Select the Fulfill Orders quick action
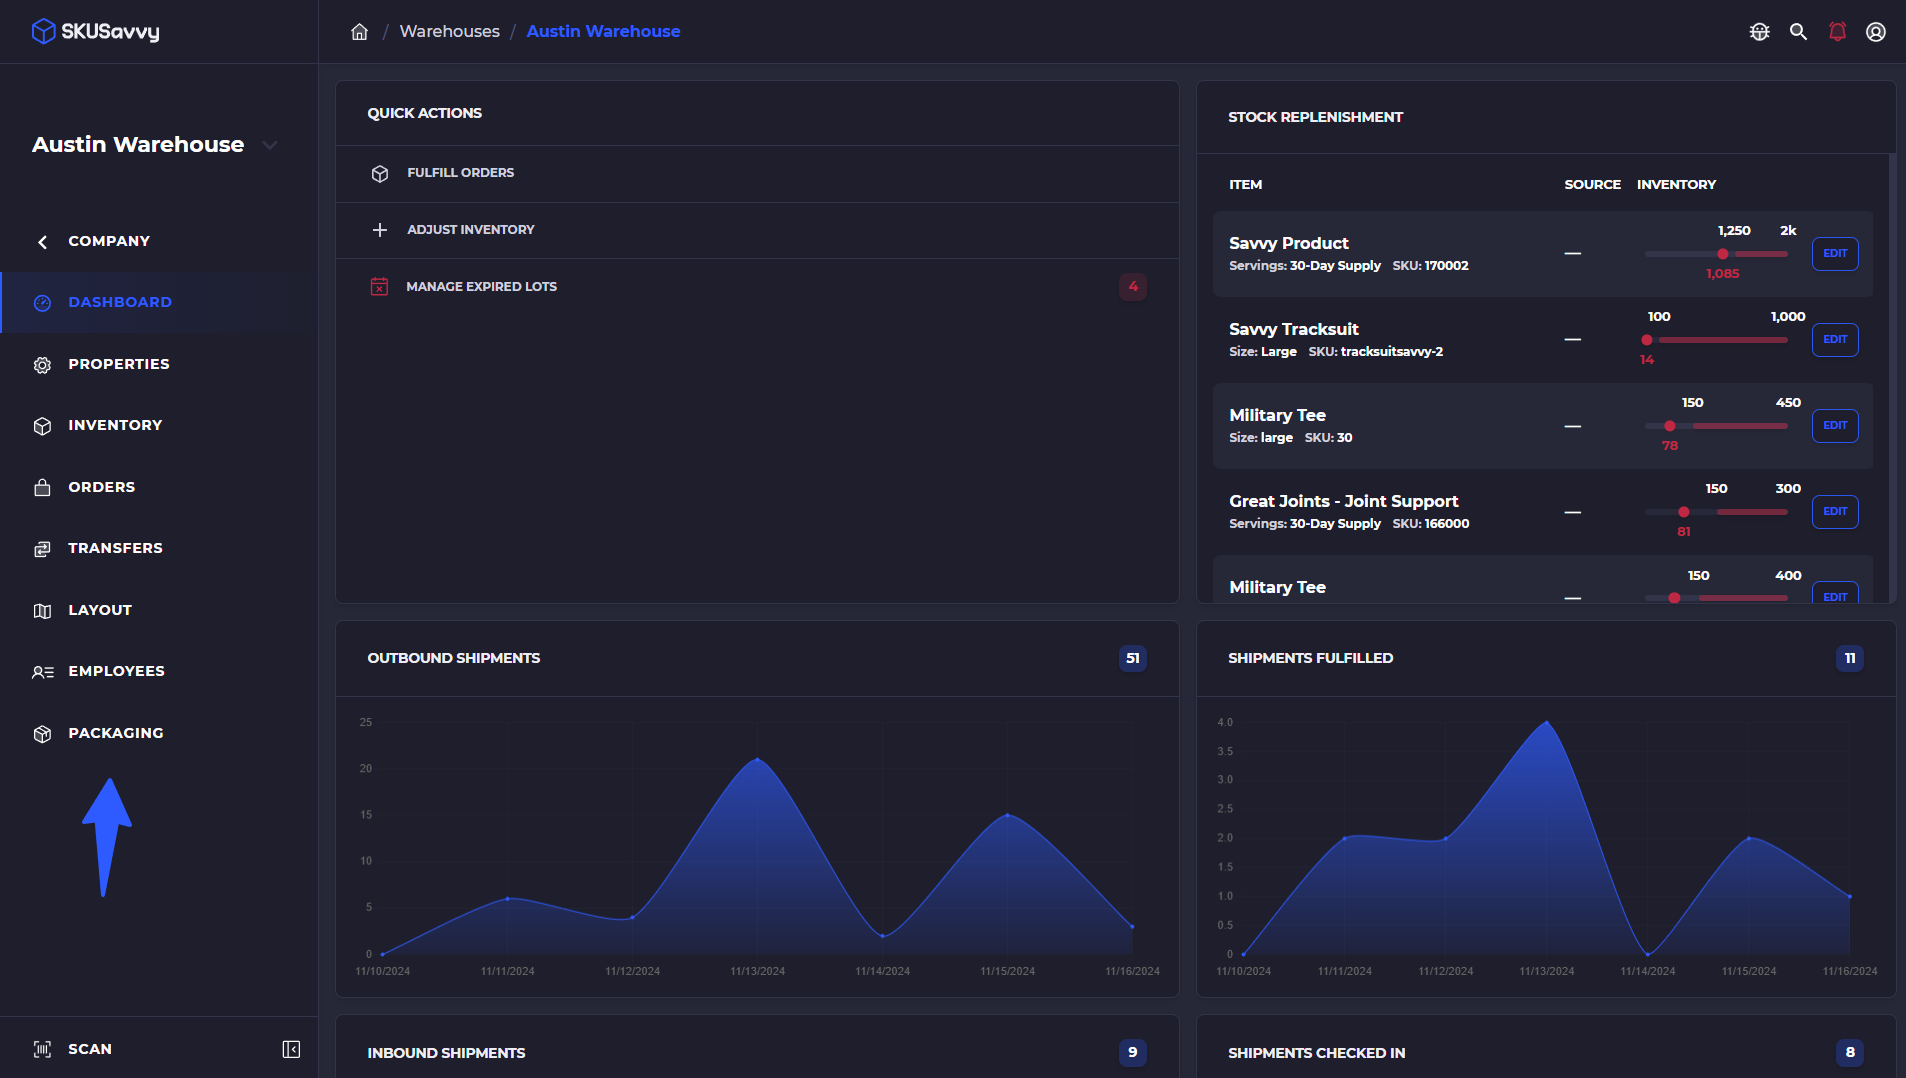 point(757,173)
